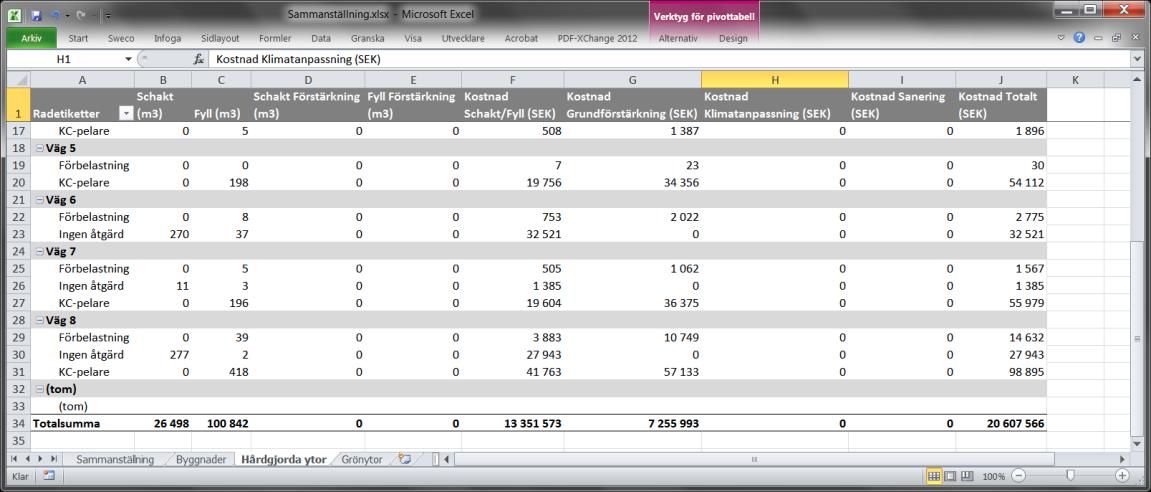Image resolution: width=1151 pixels, height=492 pixels.
Task: Go to the next sheet tab arrow
Action: point(40,459)
